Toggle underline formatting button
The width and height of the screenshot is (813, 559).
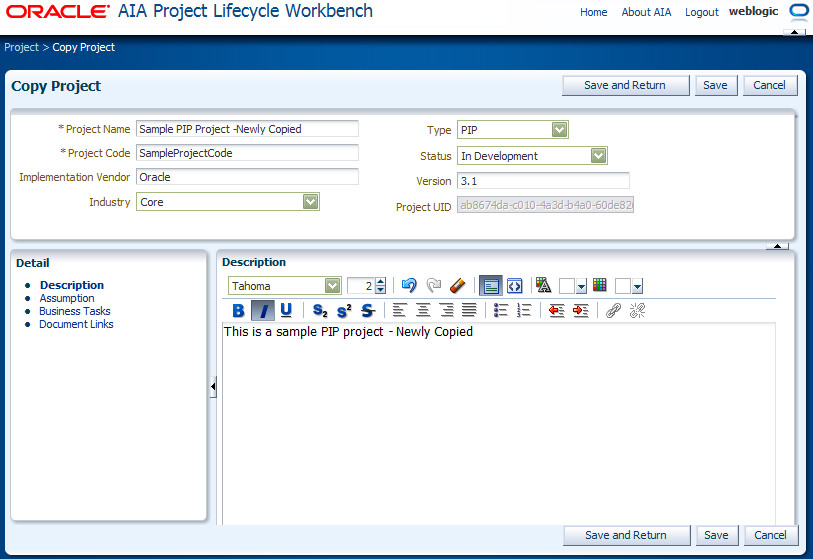[286, 311]
